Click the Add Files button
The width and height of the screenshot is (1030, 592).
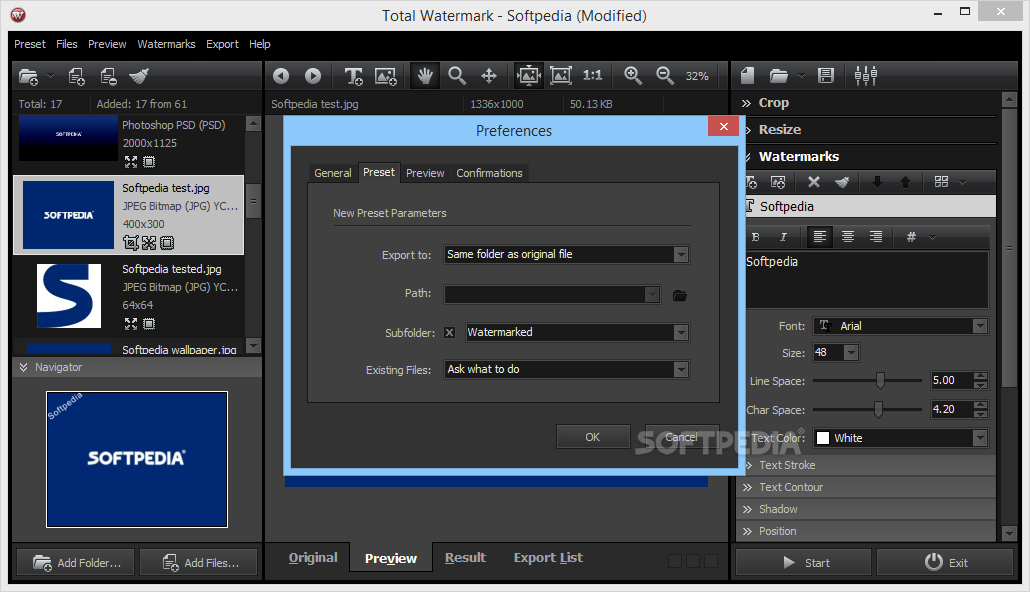(199, 562)
